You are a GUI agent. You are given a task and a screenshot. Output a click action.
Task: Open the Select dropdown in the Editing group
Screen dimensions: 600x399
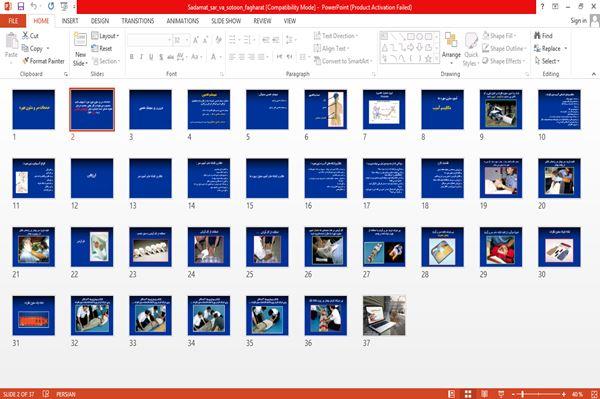(547, 61)
